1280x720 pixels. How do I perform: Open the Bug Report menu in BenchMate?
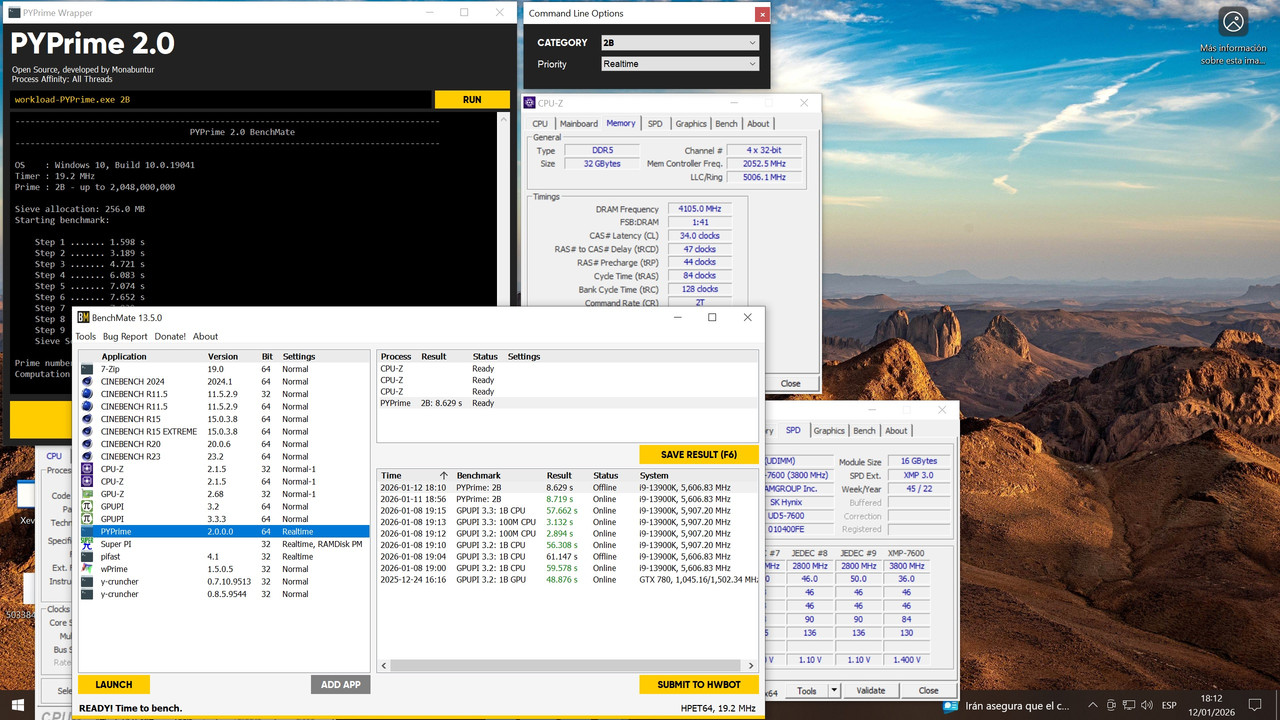(125, 337)
